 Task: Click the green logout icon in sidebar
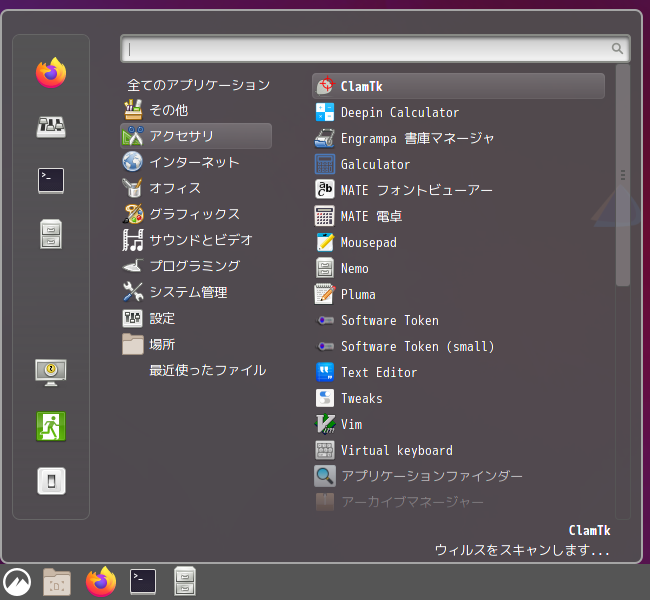point(51,426)
